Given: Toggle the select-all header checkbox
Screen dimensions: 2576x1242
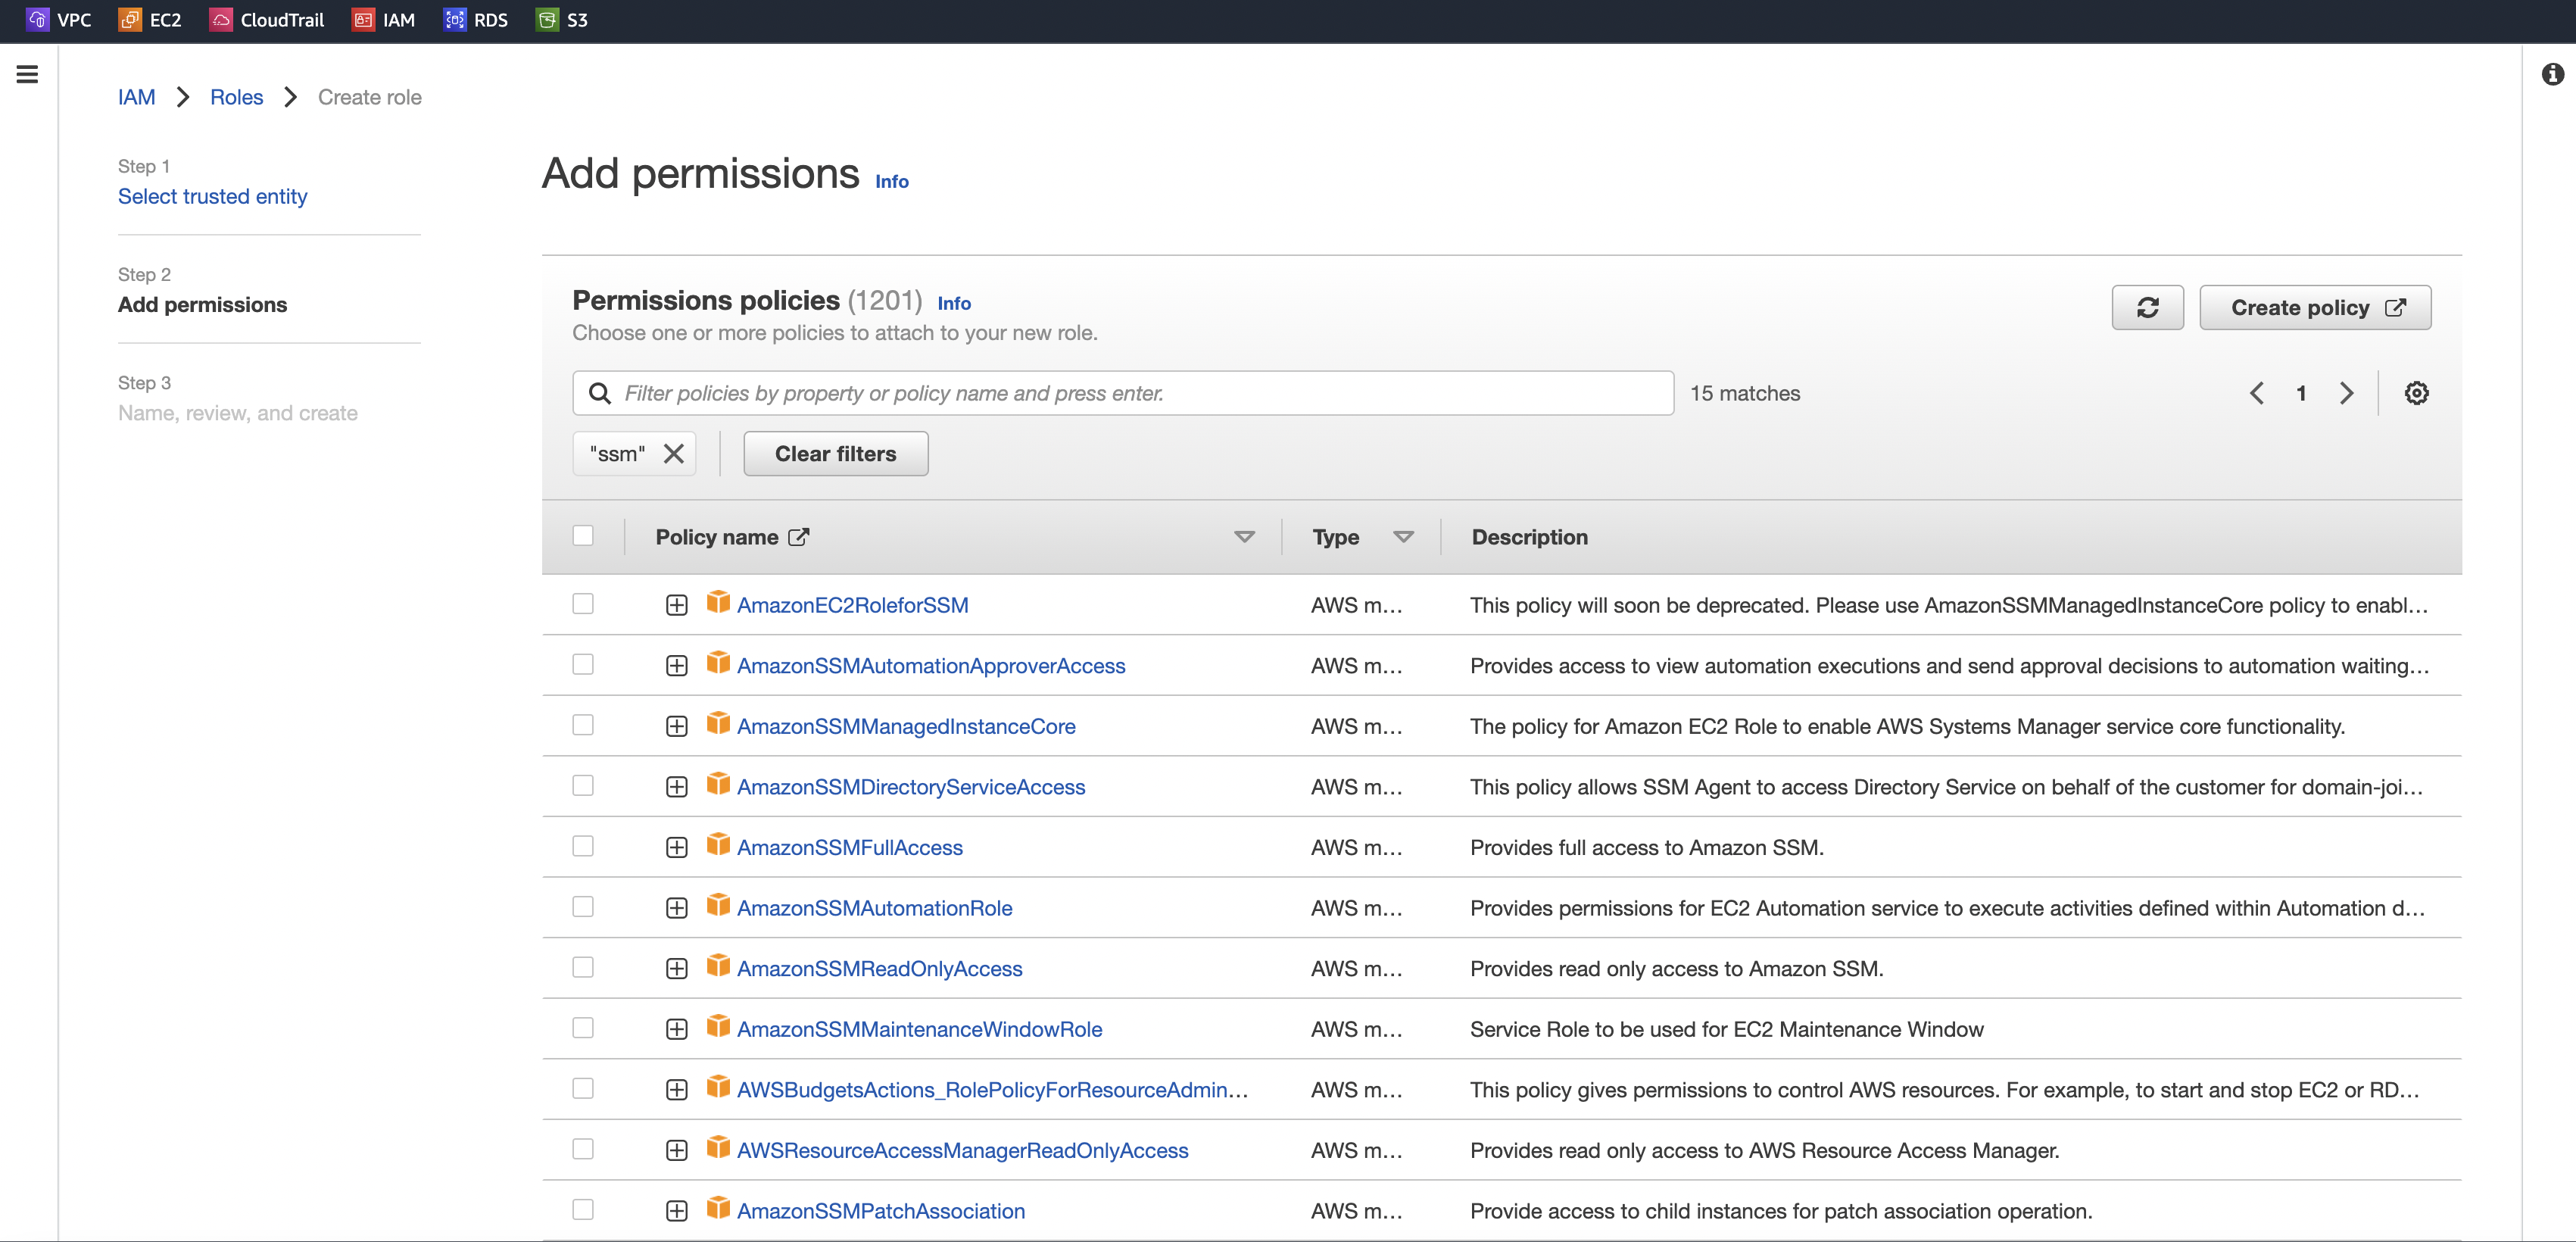Looking at the screenshot, I should click(583, 536).
